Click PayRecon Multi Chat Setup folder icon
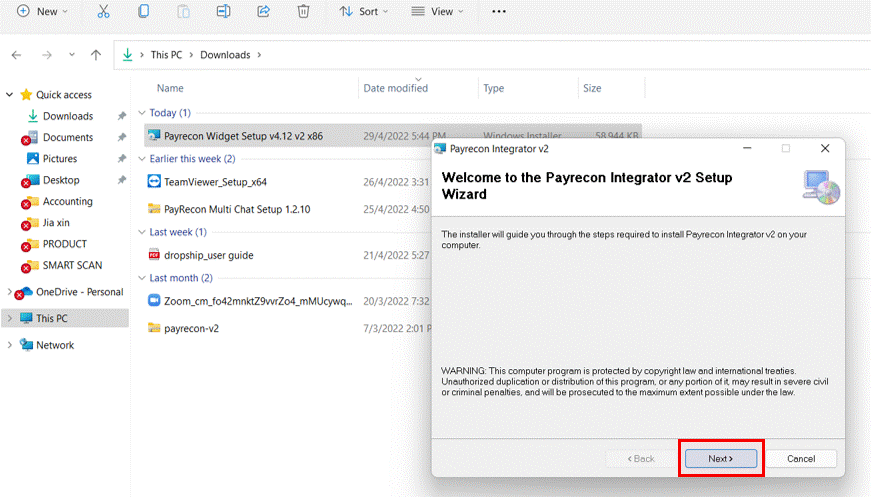This screenshot has width=871, height=497. 154,208
